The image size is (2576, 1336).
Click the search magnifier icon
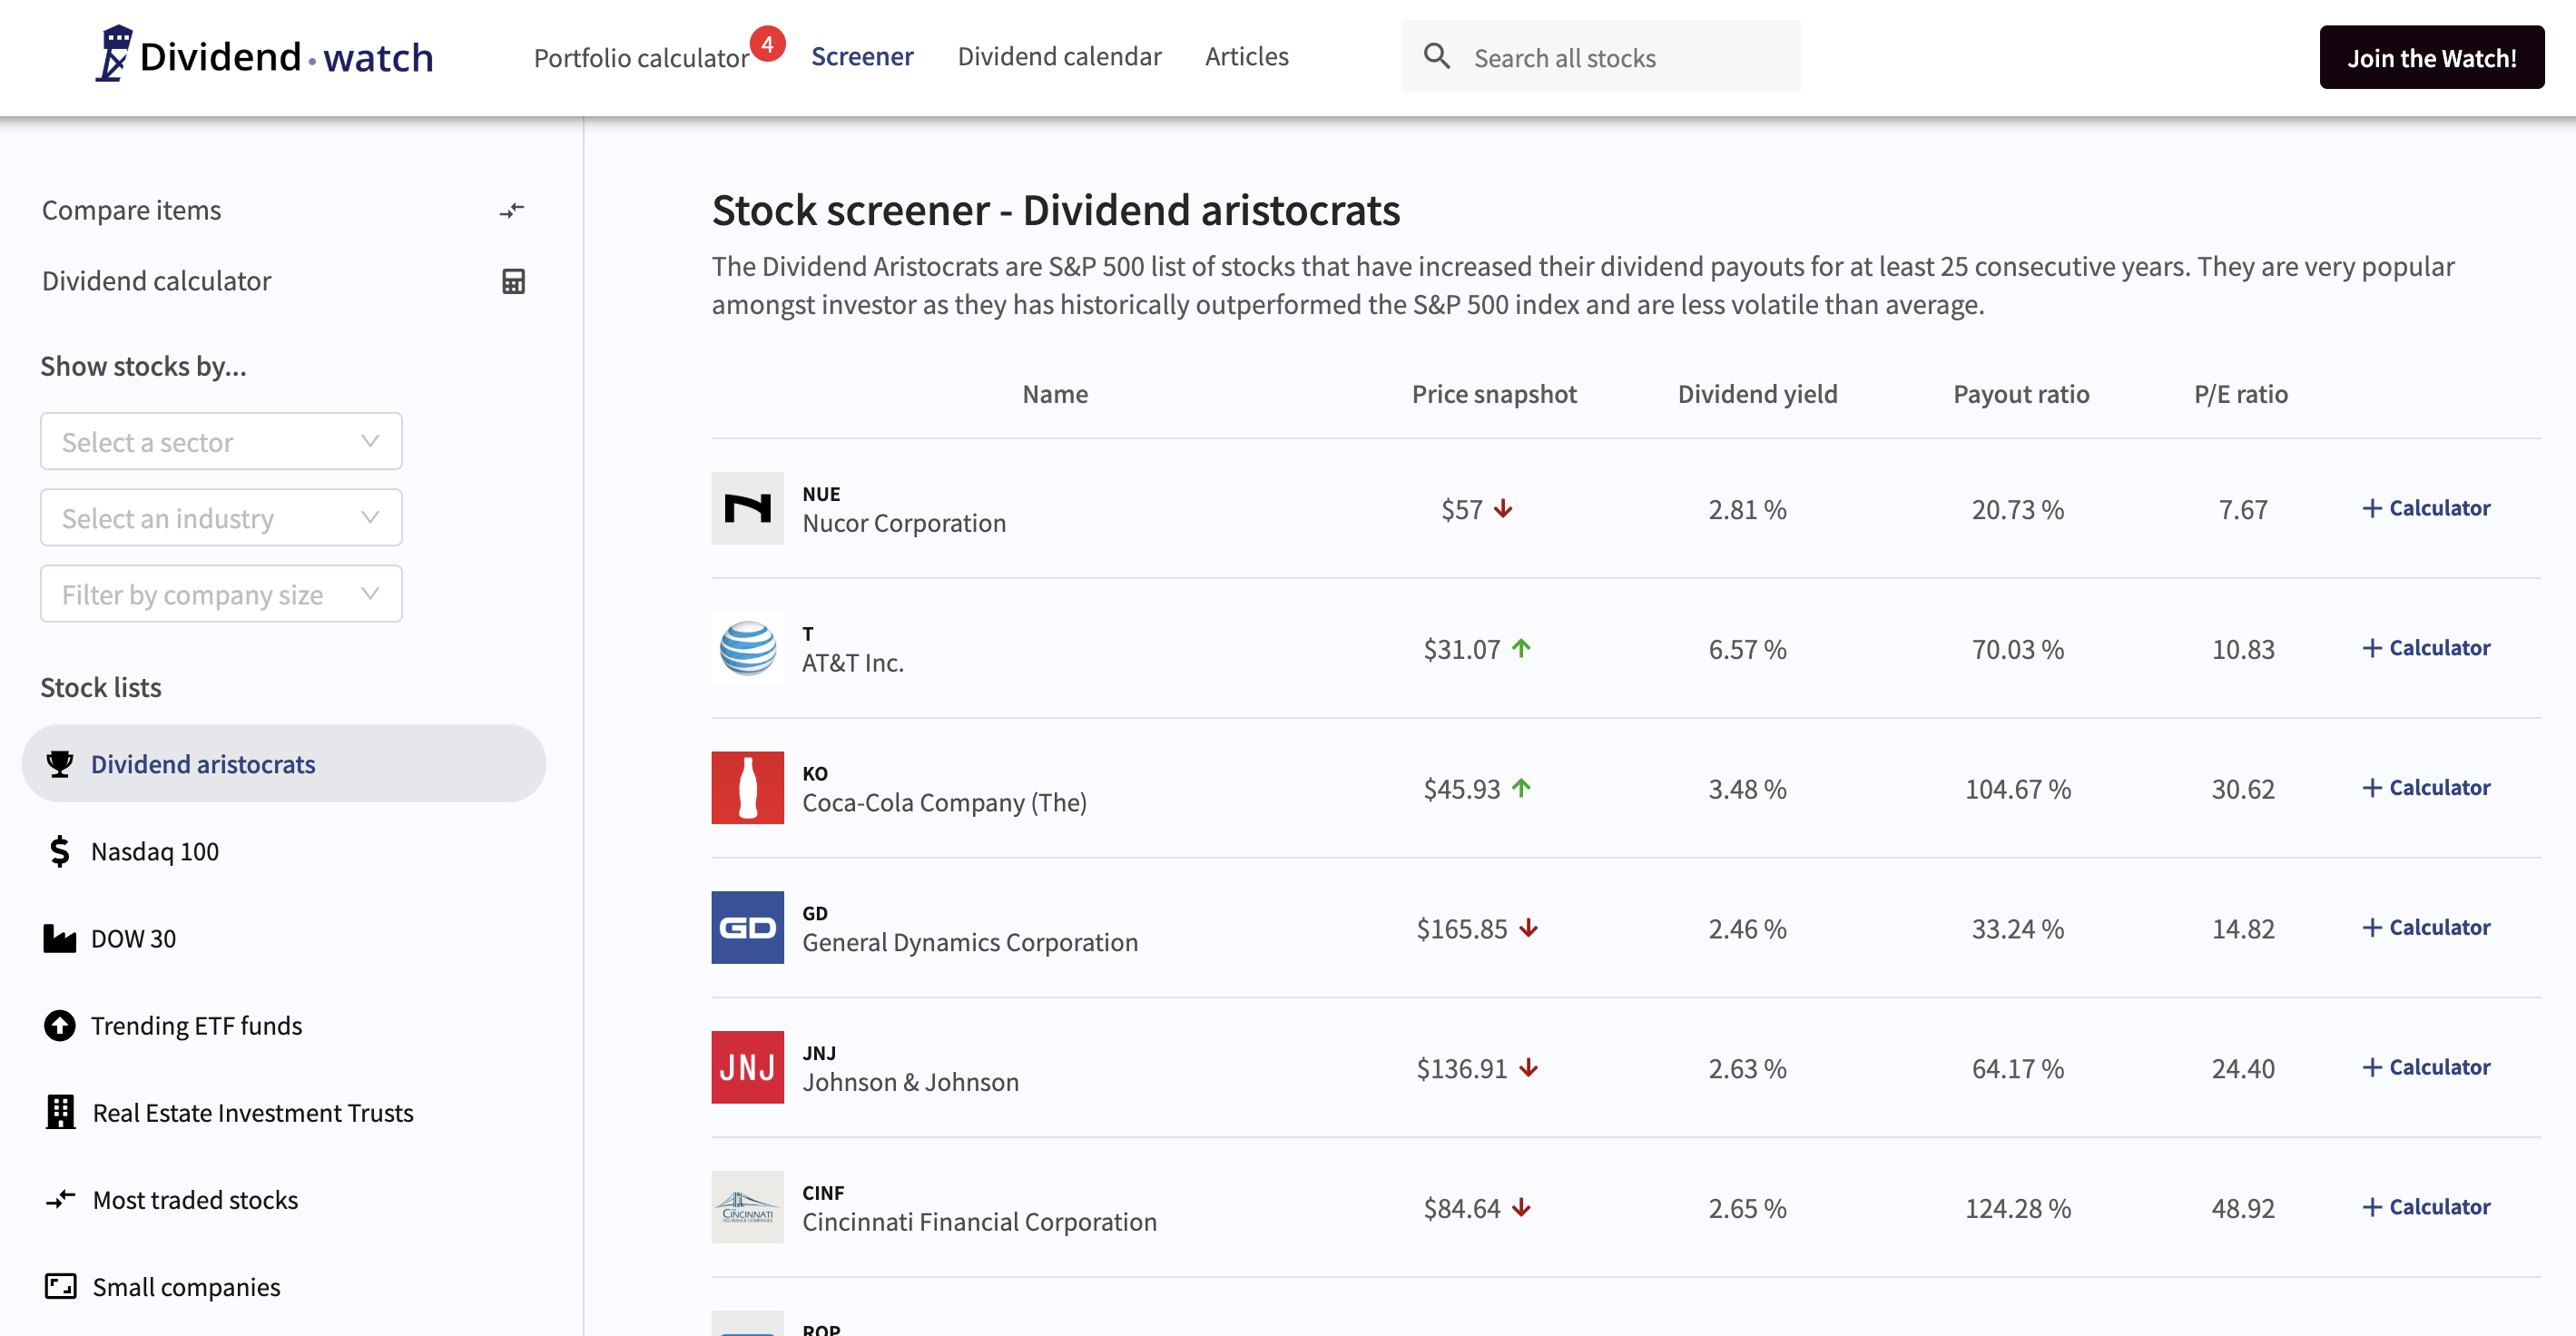coord(1437,56)
